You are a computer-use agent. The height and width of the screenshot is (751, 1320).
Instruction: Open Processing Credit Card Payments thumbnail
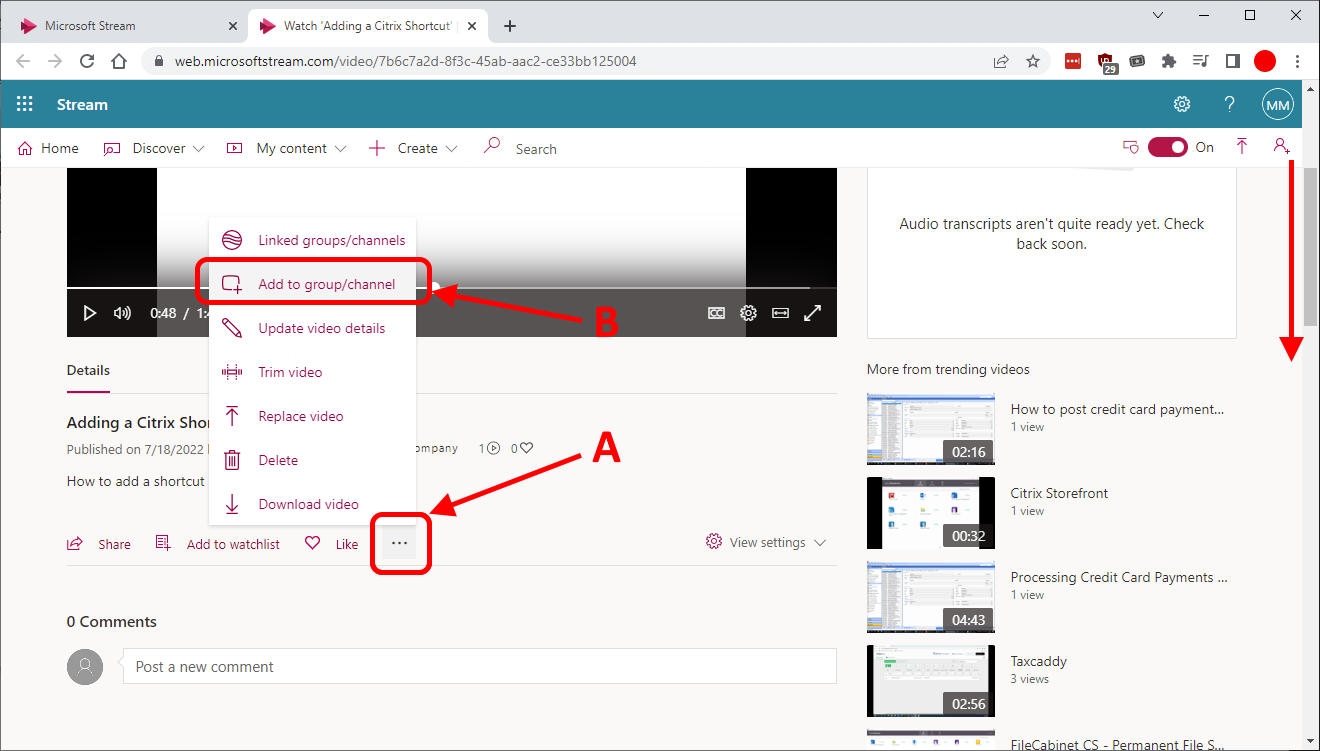(x=931, y=597)
